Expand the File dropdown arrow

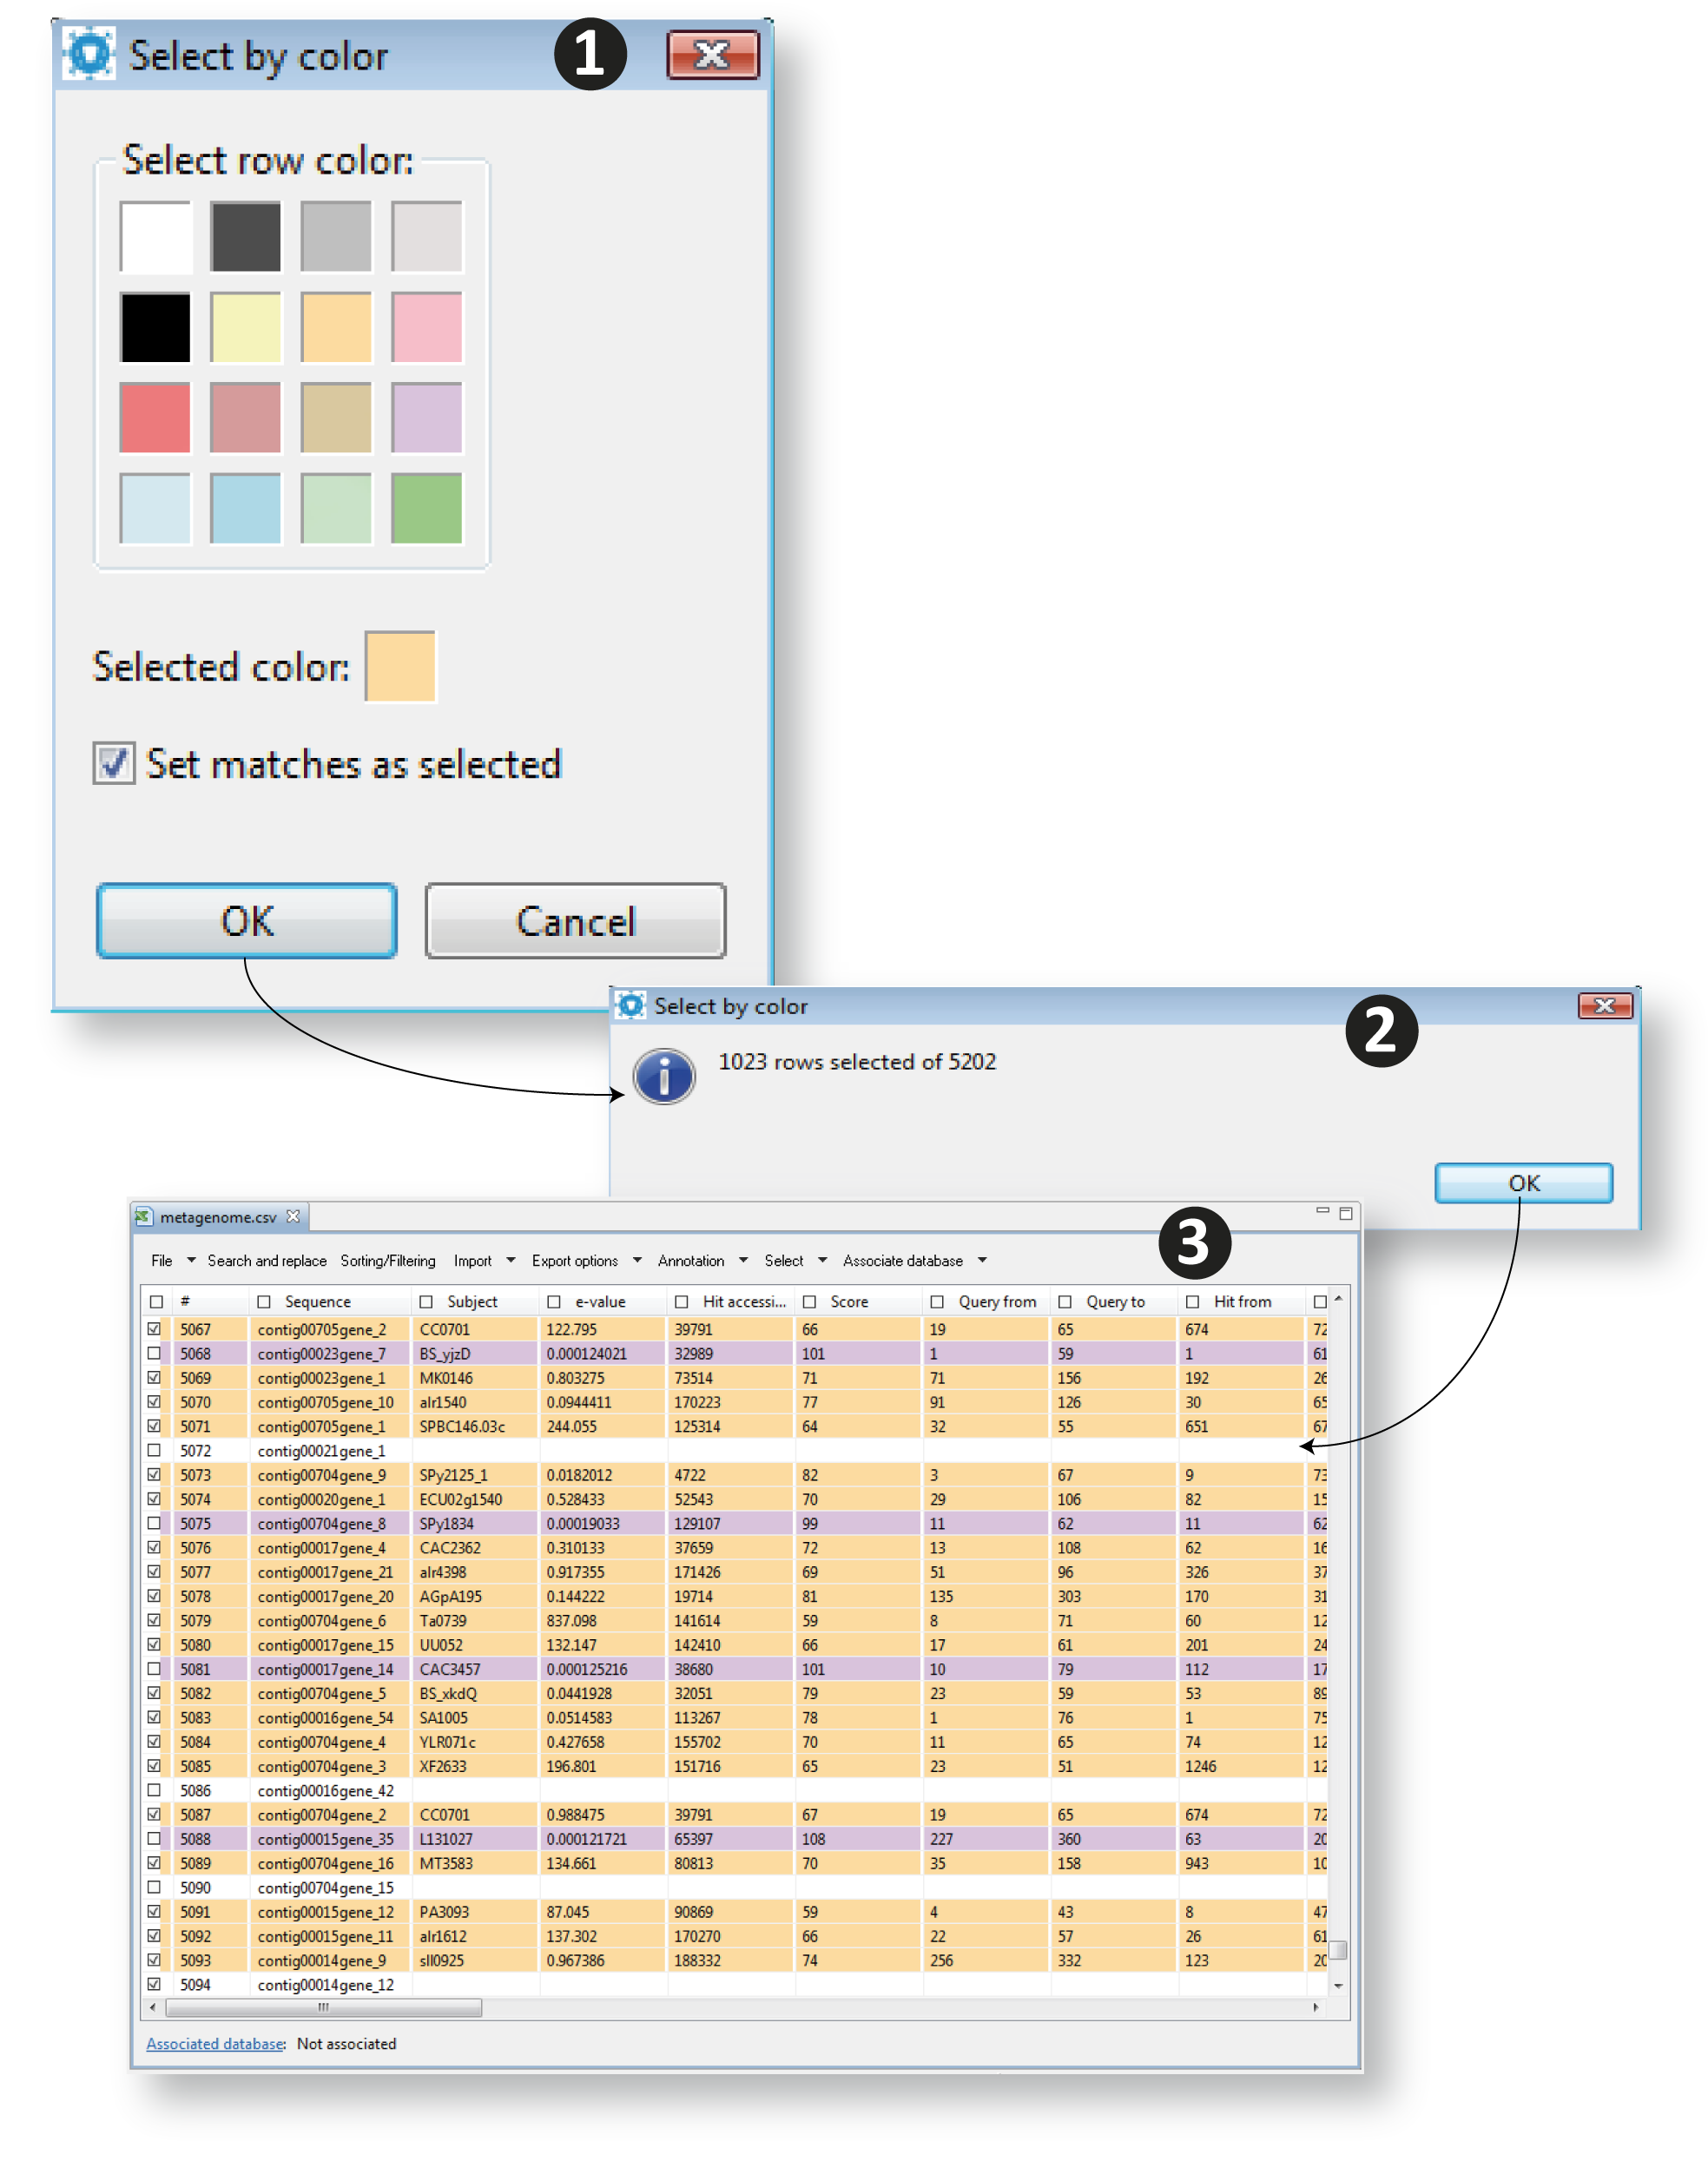191,1260
